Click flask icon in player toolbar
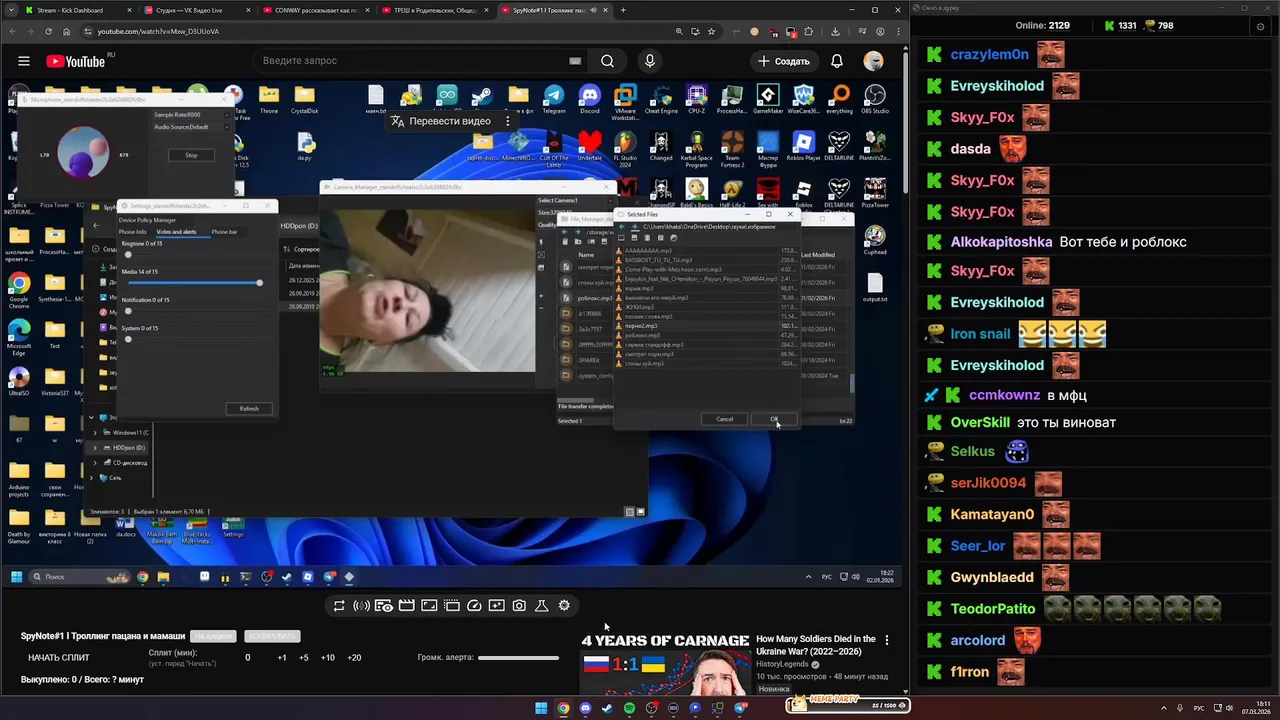Screen dimensions: 1280x720 pyautogui.click(x=541, y=605)
